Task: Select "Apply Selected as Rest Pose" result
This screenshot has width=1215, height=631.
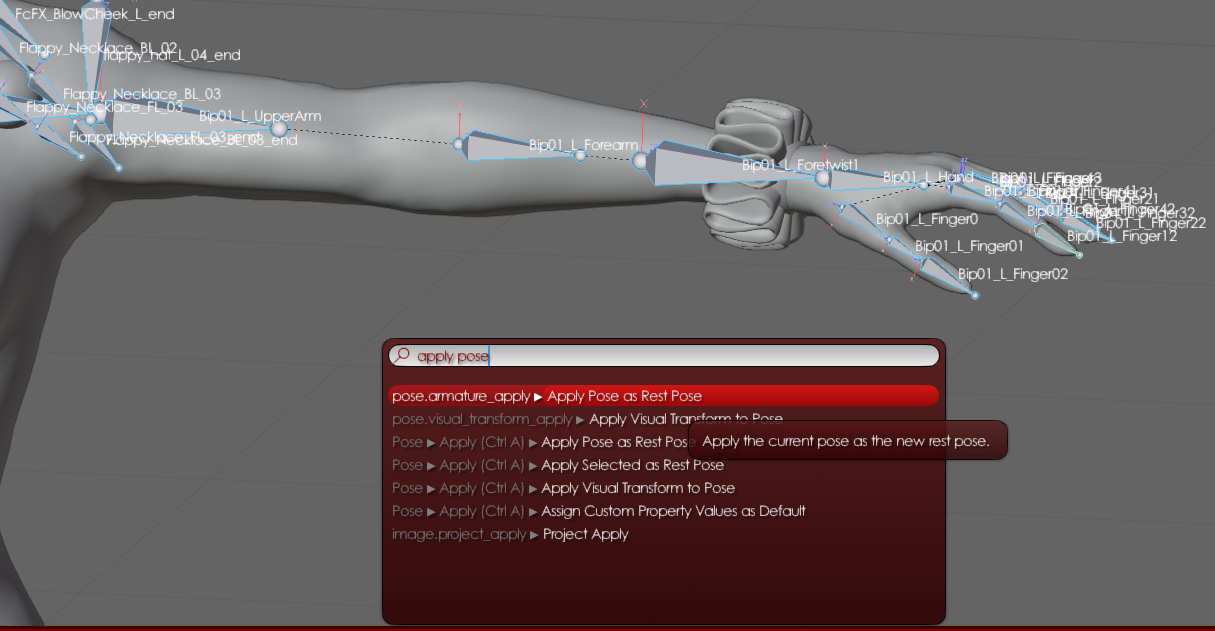Action: [558, 465]
